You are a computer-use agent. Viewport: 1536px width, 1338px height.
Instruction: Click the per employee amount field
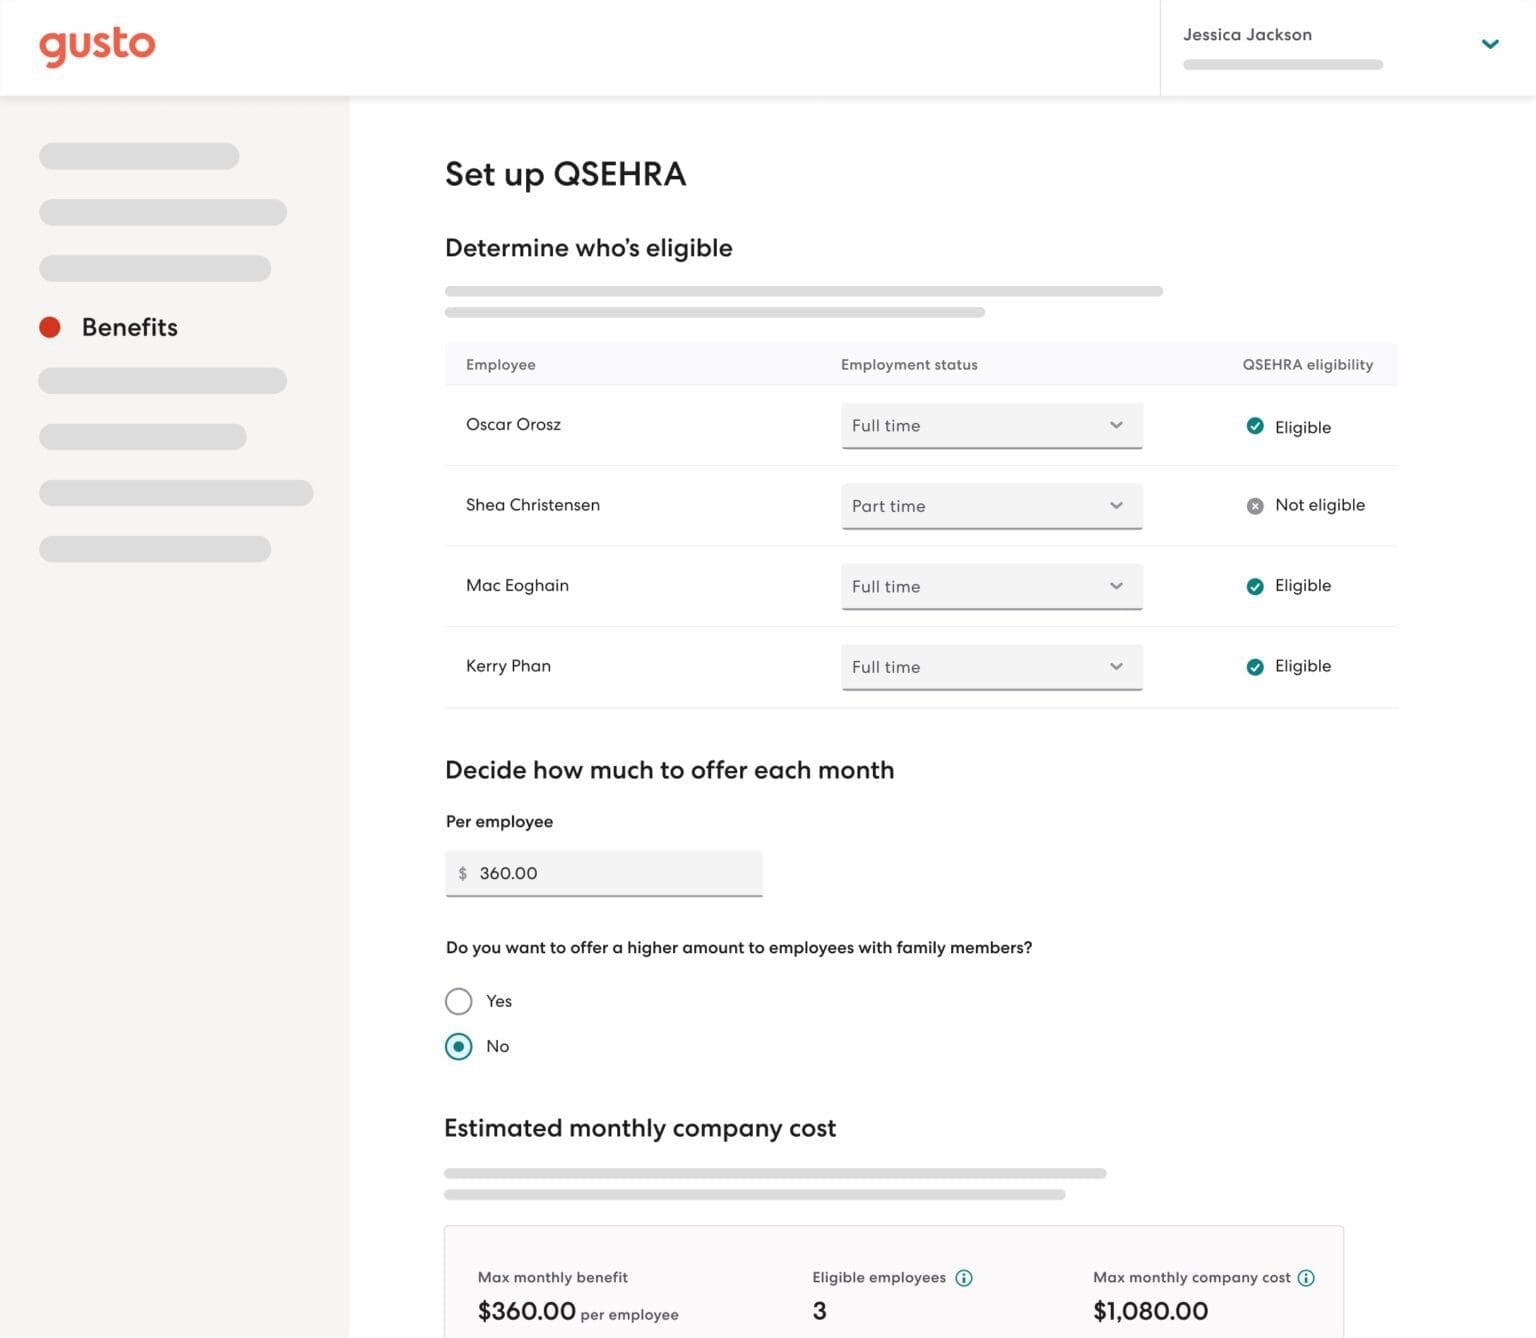tap(603, 873)
